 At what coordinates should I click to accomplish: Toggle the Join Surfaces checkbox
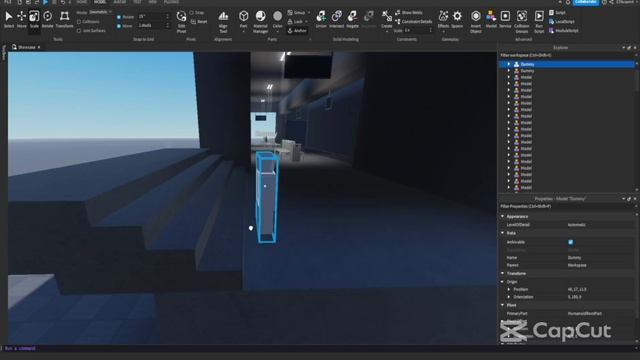coord(79,31)
